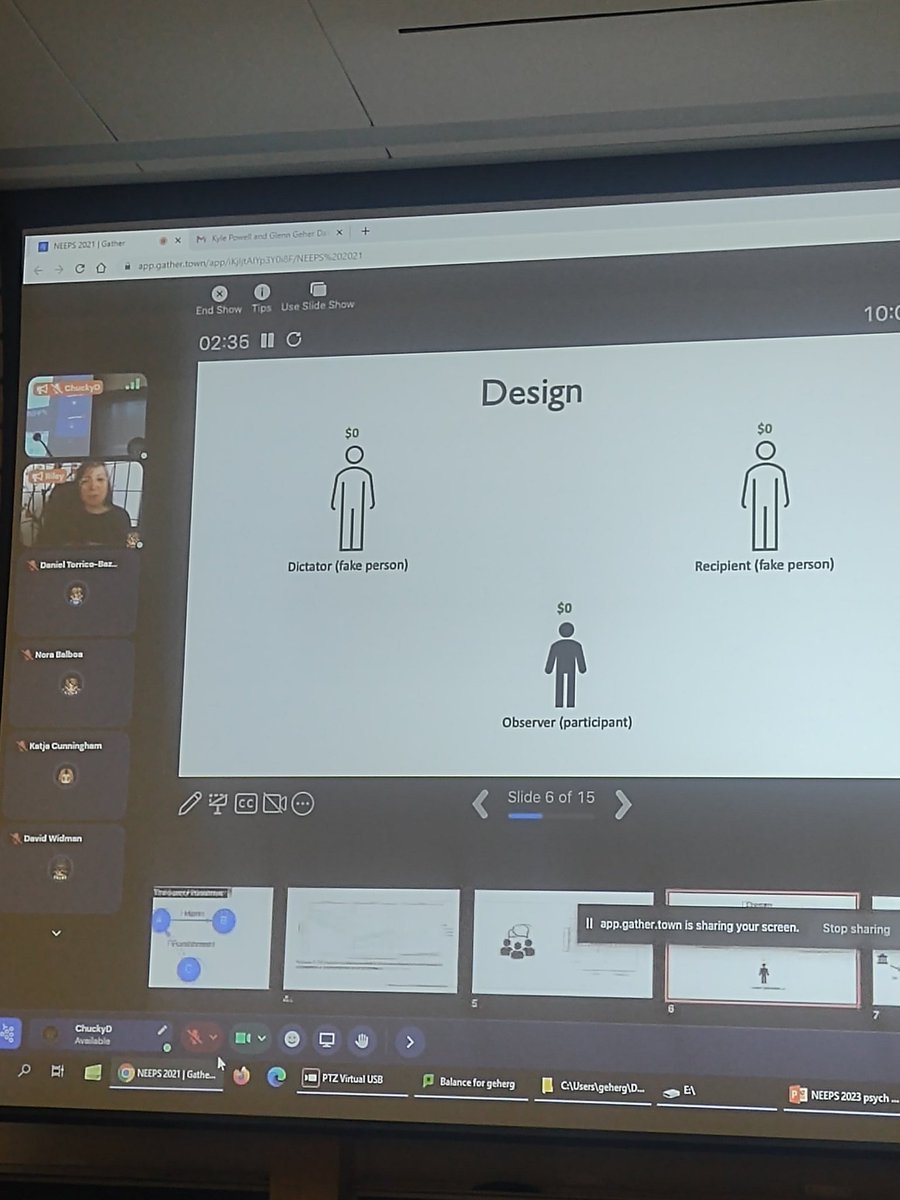Open PTZ Virtual USB taskbar item
This screenshot has height=1200, width=900.
(x=351, y=1080)
